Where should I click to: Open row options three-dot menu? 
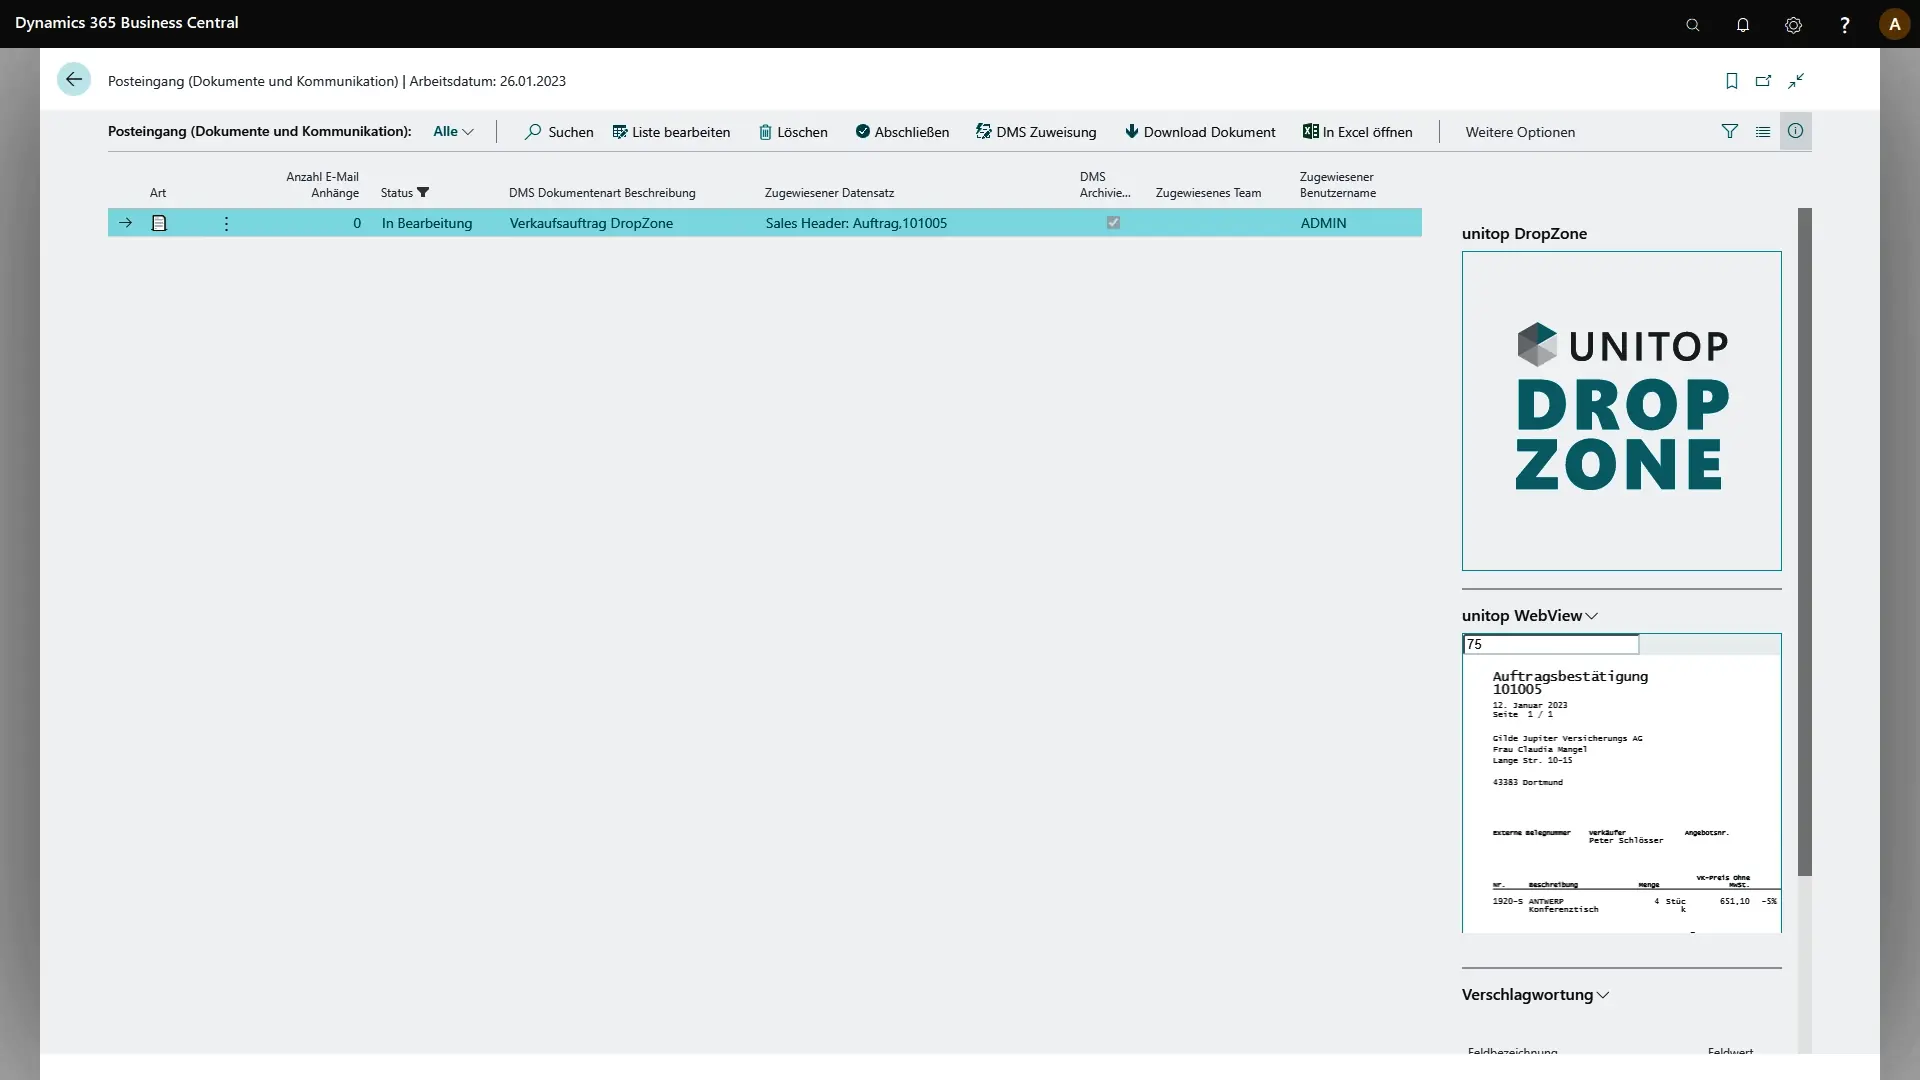(226, 224)
